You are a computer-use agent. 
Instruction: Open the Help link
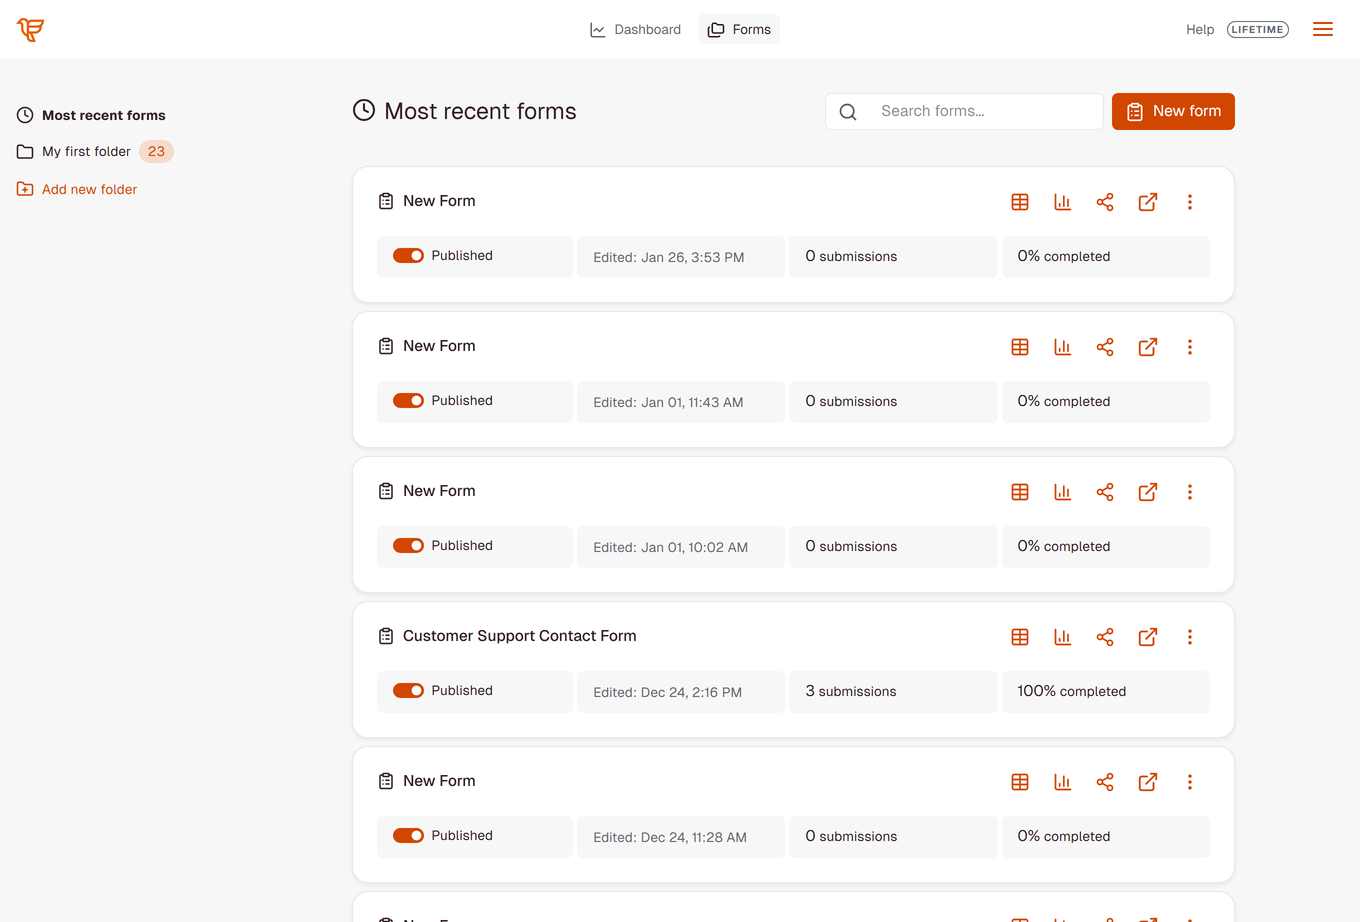tap(1200, 29)
